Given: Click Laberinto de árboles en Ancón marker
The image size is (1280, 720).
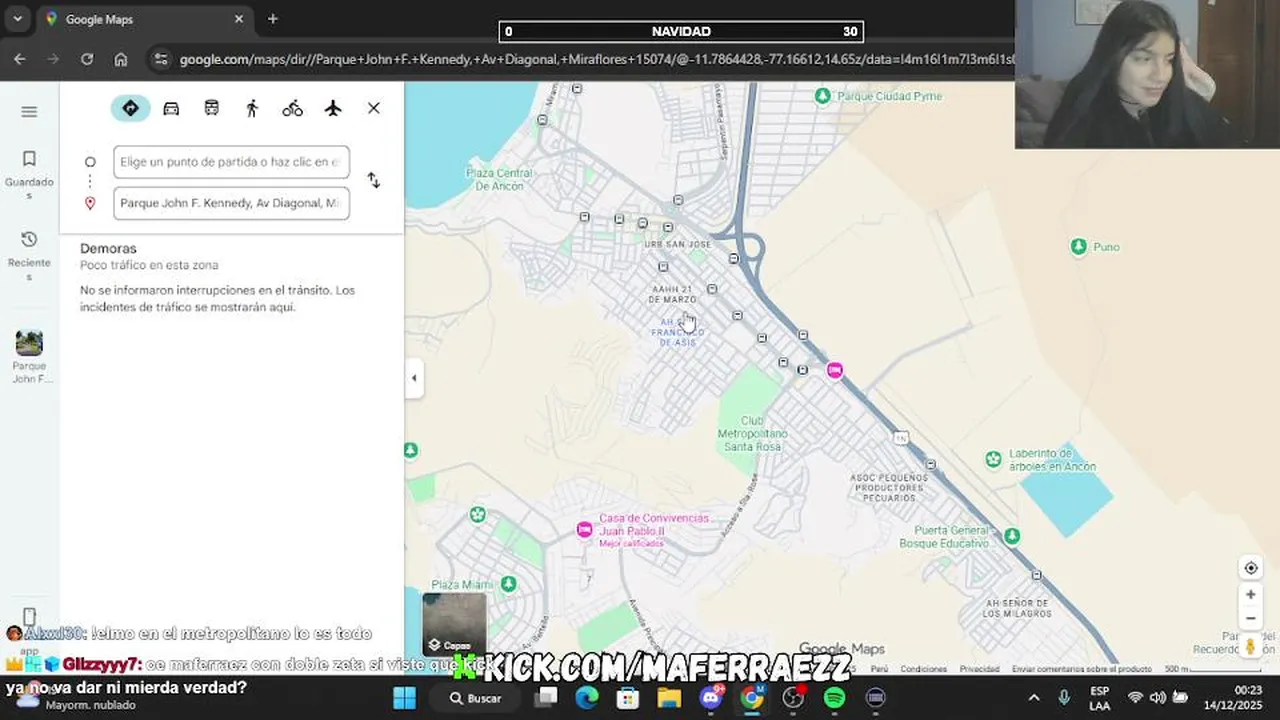Looking at the screenshot, I should [x=993, y=459].
